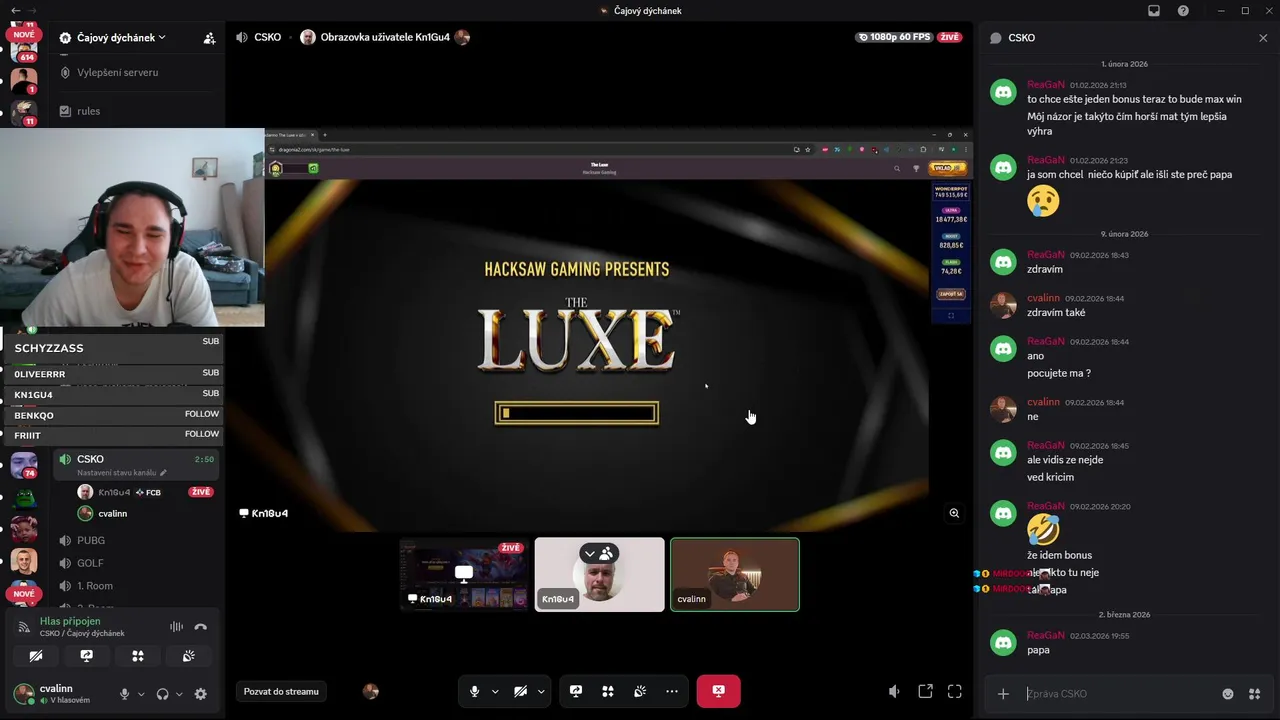The width and height of the screenshot is (1280, 720).
Task: Open the emoji picker in the chat input
Action: (1228, 694)
